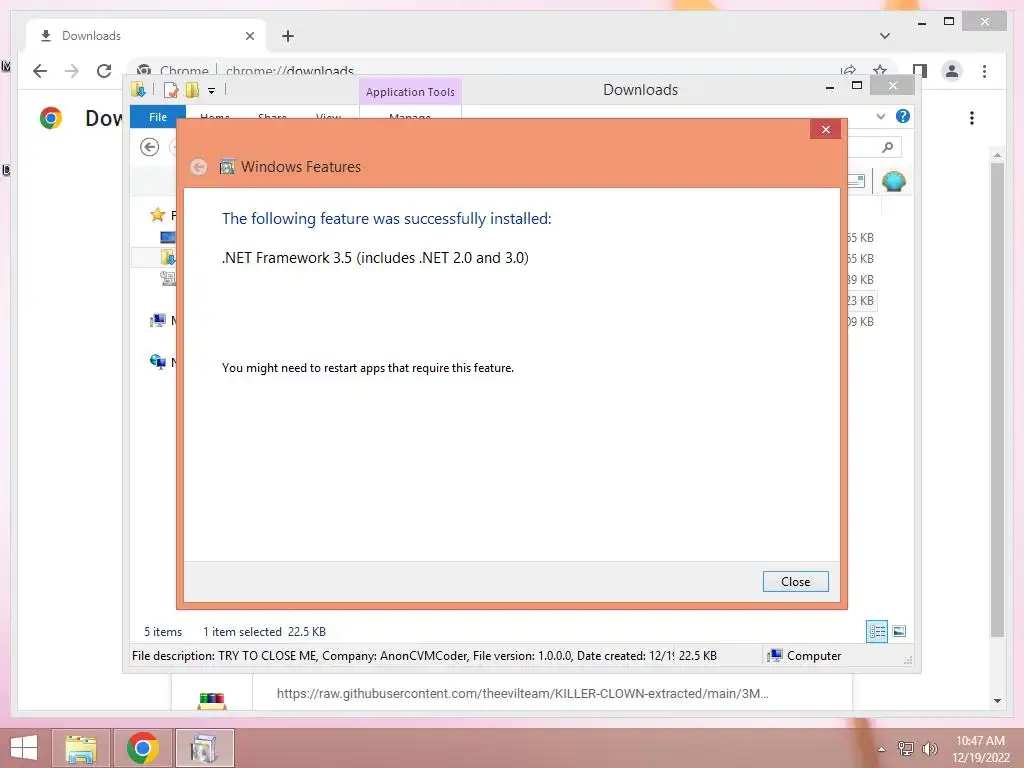Open the File tab in Downloads explorer
This screenshot has height=768, width=1024.
pyautogui.click(x=157, y=117)
